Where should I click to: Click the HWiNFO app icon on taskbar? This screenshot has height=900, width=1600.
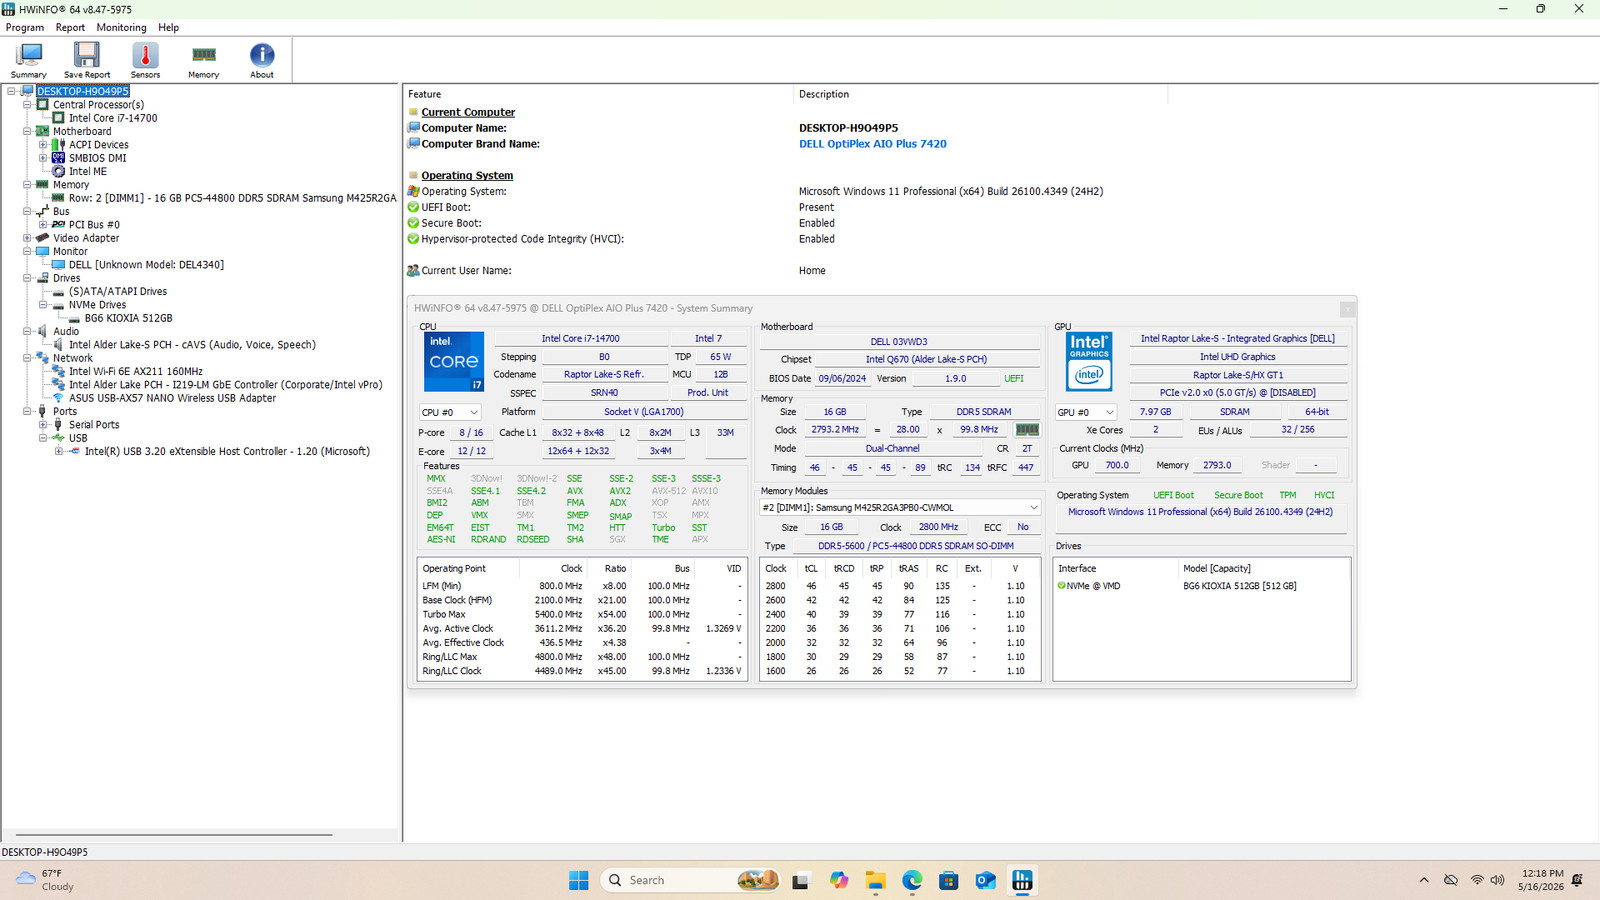1022,880
